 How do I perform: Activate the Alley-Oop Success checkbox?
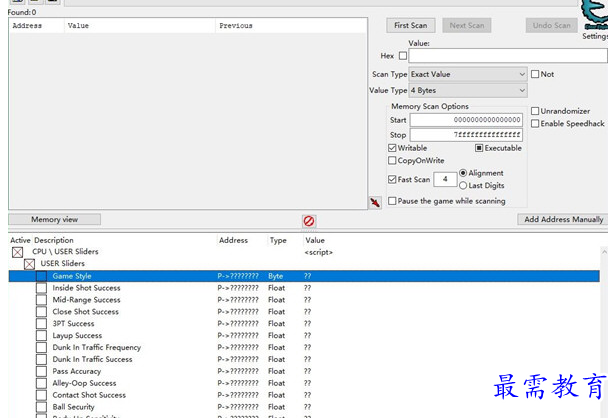coord(41,383)
